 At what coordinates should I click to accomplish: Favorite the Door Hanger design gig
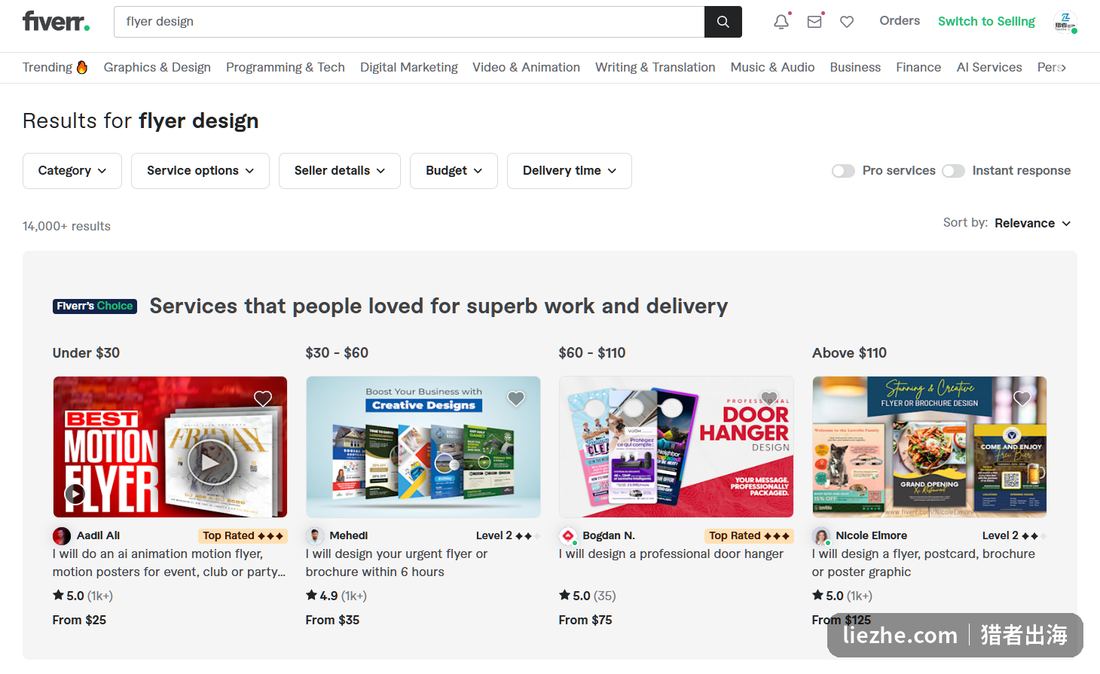[x=770, y=398]
